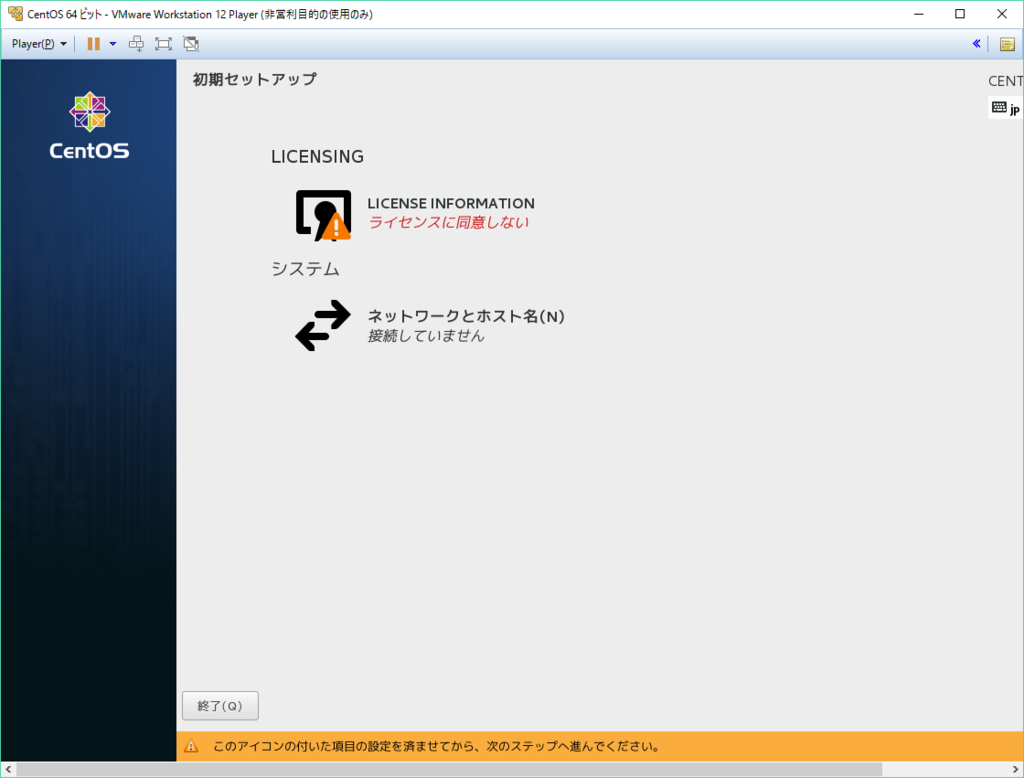Select ネットワークとホスト名(N) in the system section
The width and height of the screenshot is (1024, 778).
[466, 315]
